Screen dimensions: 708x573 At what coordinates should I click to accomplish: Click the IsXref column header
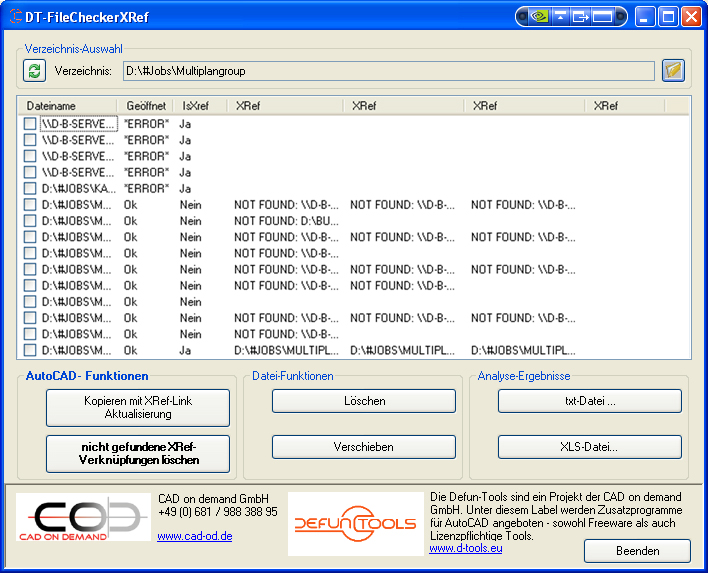(200, 106)
